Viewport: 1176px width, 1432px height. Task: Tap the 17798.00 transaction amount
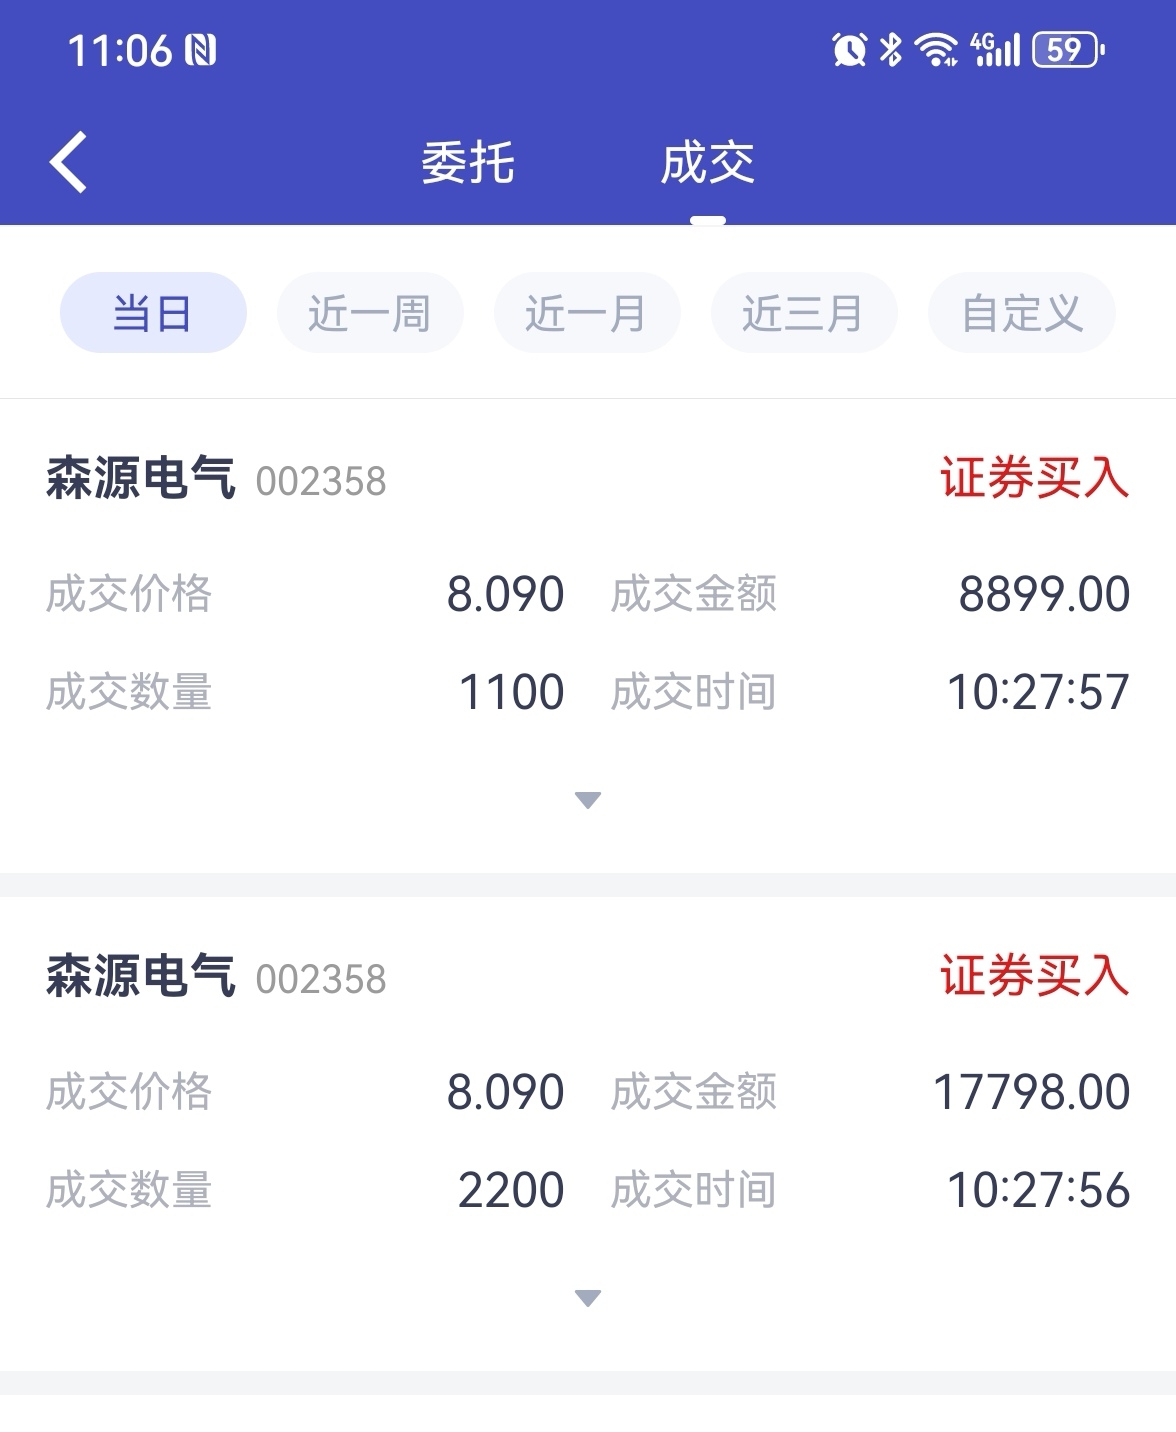(x=1031, y=1092)
